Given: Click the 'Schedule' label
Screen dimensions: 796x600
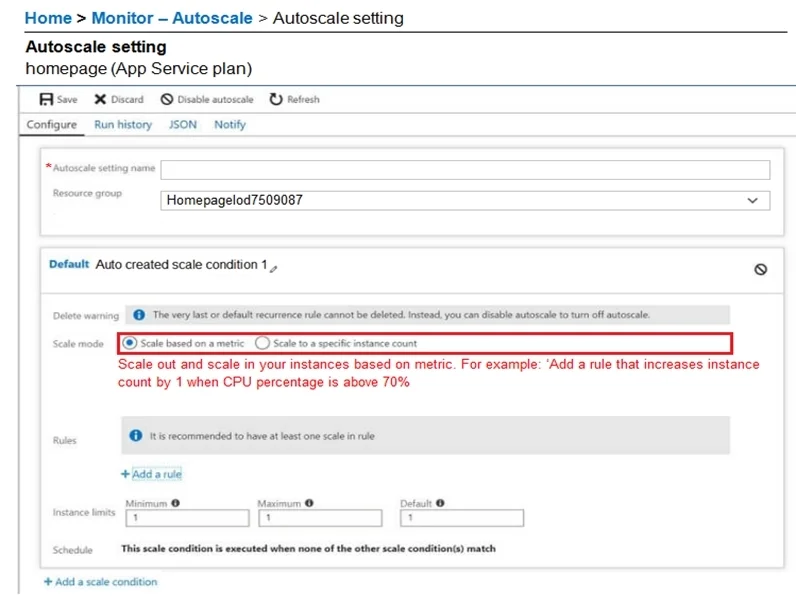Looking at the screenshot, I should click(73, 550).
